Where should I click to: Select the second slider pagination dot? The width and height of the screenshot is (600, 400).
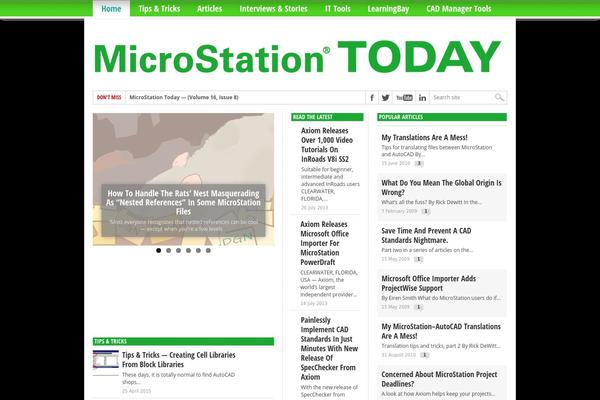pos(168,250)
